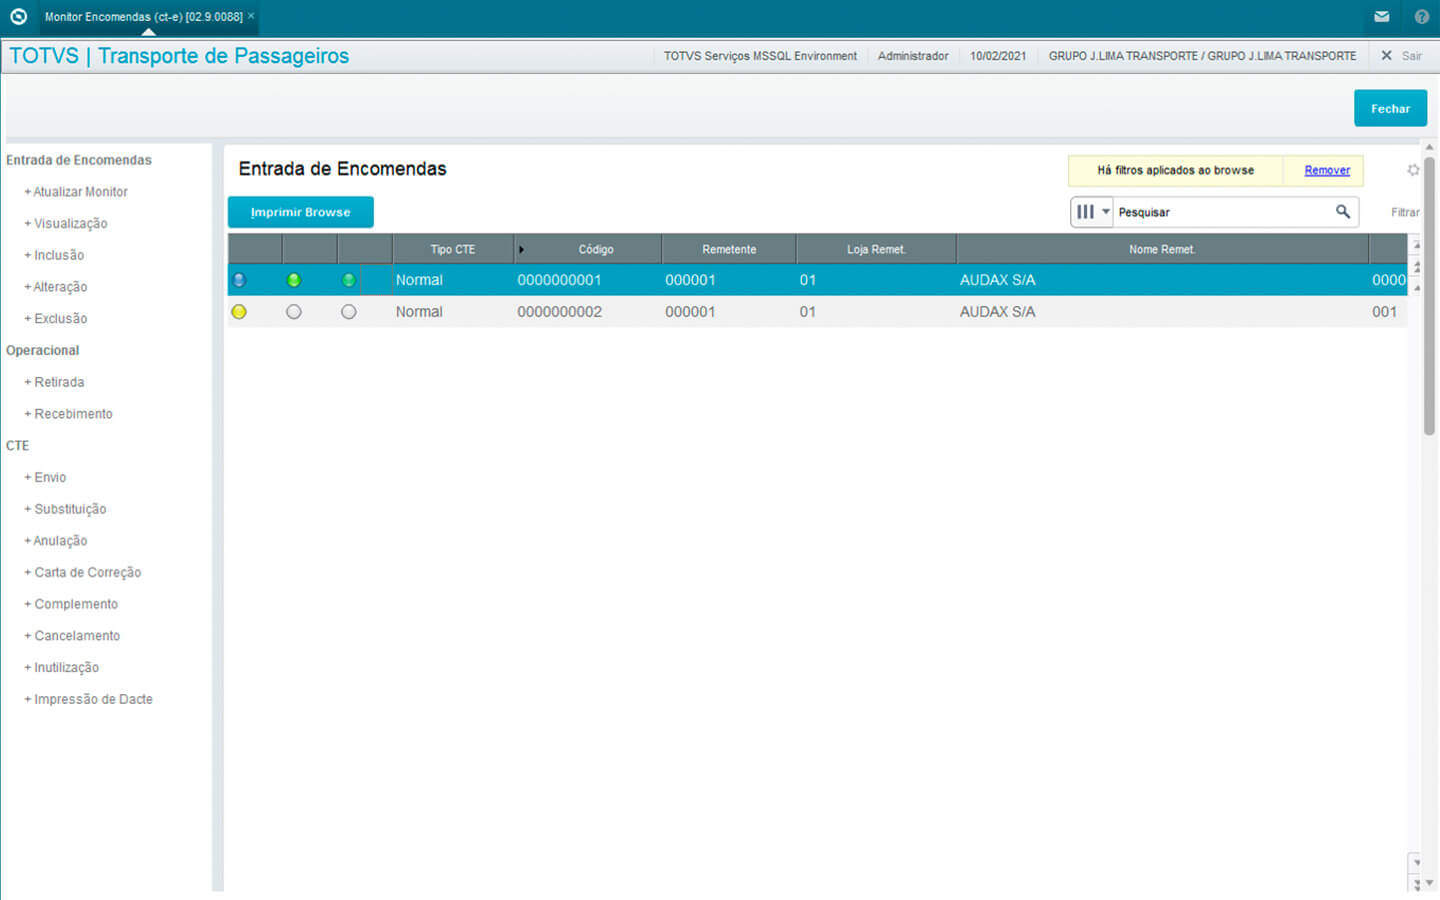1440x900 pixels.
Task: Click the first green status circle in row one
Action: click(294, 280)
